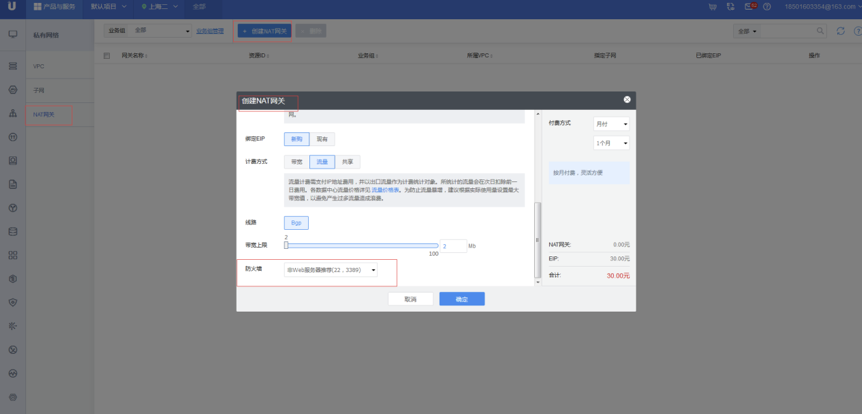
Task: Expand the 月付 payment method dropdown
Action: click(x=611, y=124)
